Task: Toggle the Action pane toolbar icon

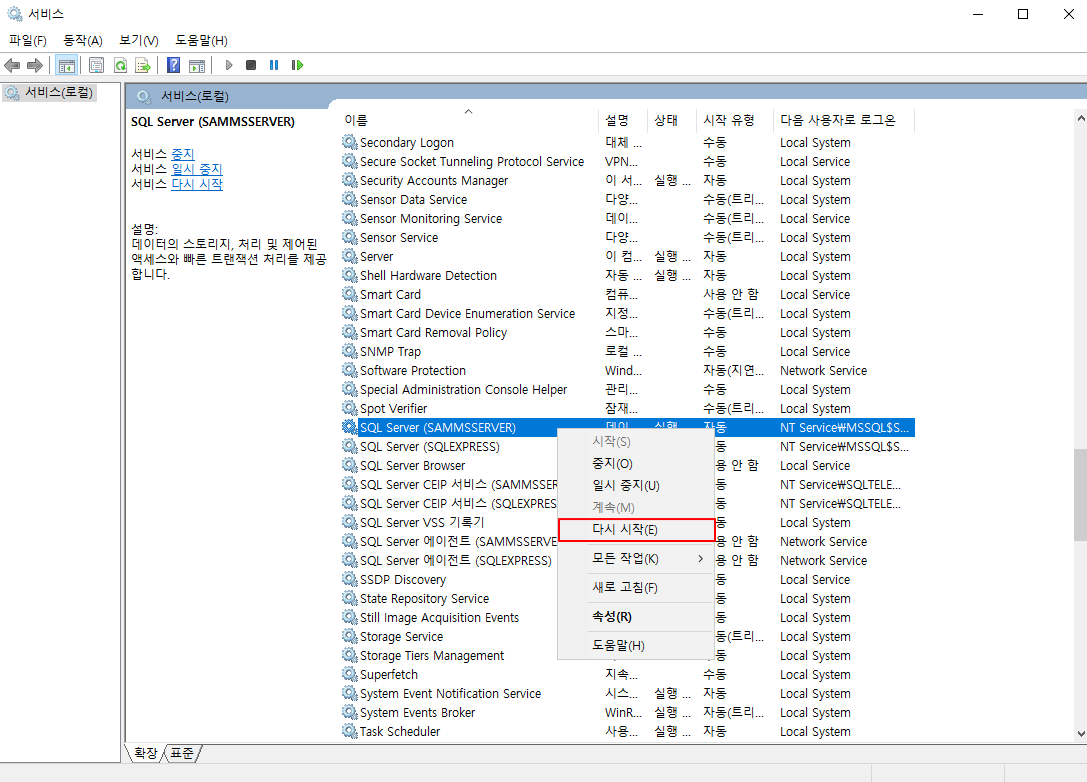Action: coord(197,65)
